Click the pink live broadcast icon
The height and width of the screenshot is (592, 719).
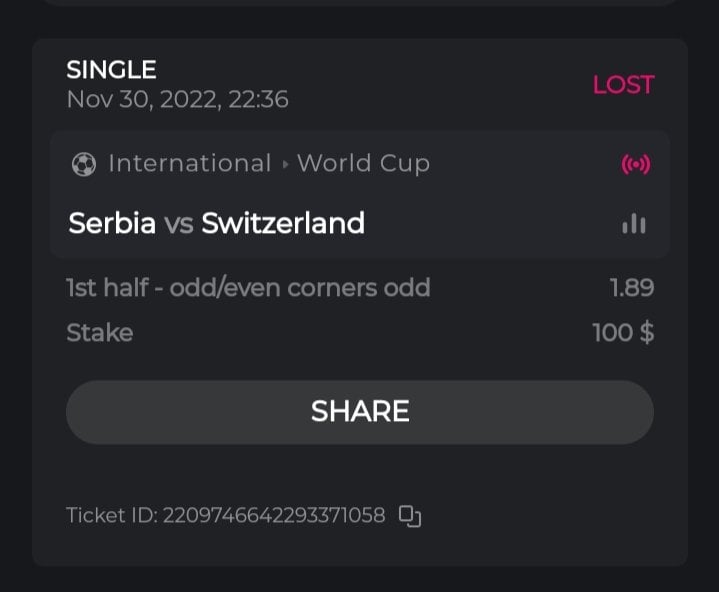(635, 164)
